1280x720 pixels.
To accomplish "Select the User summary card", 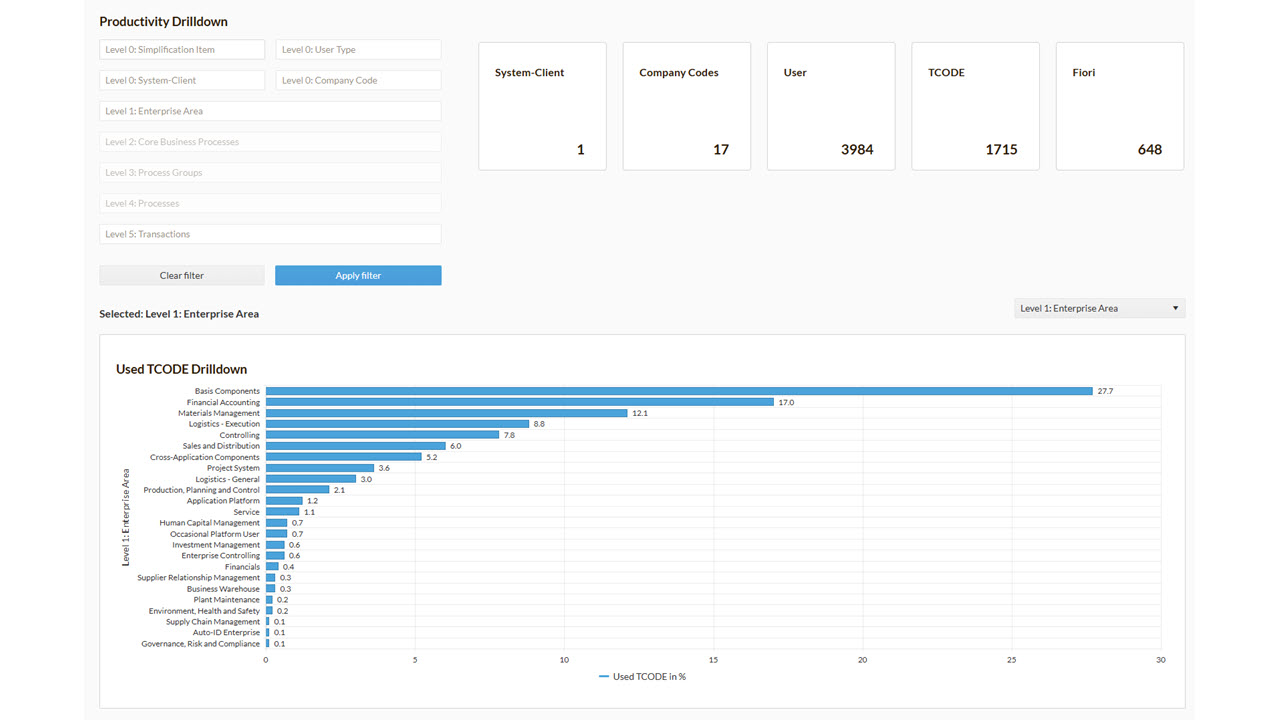I will pos(831,106).
